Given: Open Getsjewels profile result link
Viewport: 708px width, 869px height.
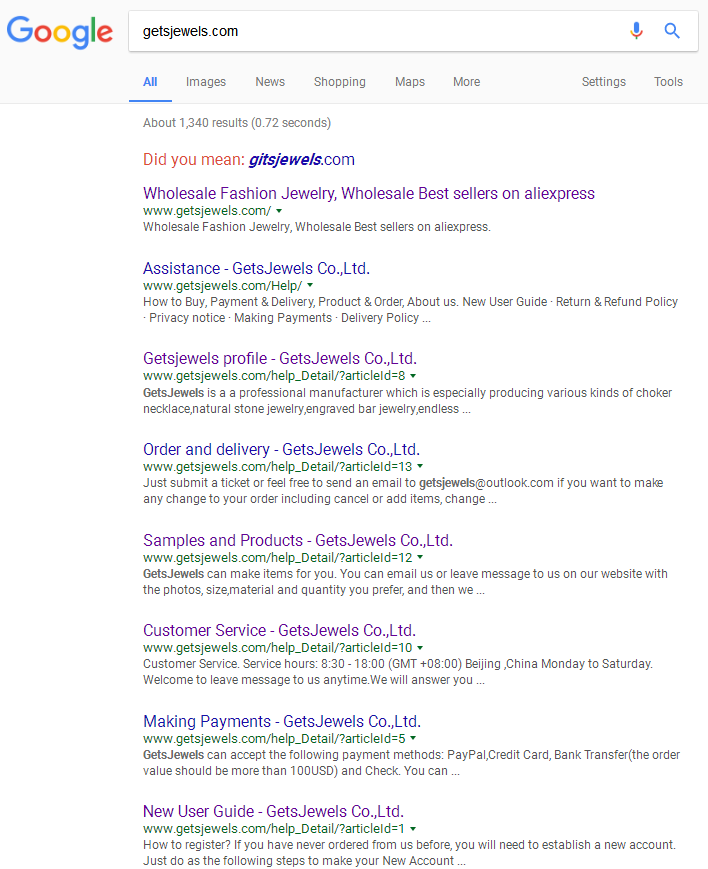Looking at the screenshot, I should coord(280,359).
